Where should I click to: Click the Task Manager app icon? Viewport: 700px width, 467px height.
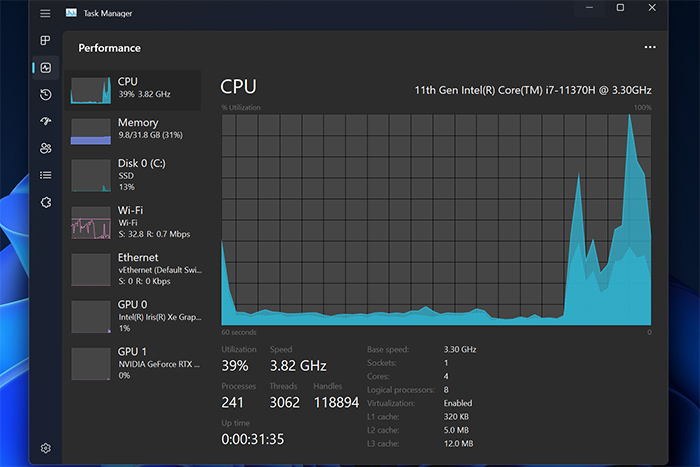point(71,13)
